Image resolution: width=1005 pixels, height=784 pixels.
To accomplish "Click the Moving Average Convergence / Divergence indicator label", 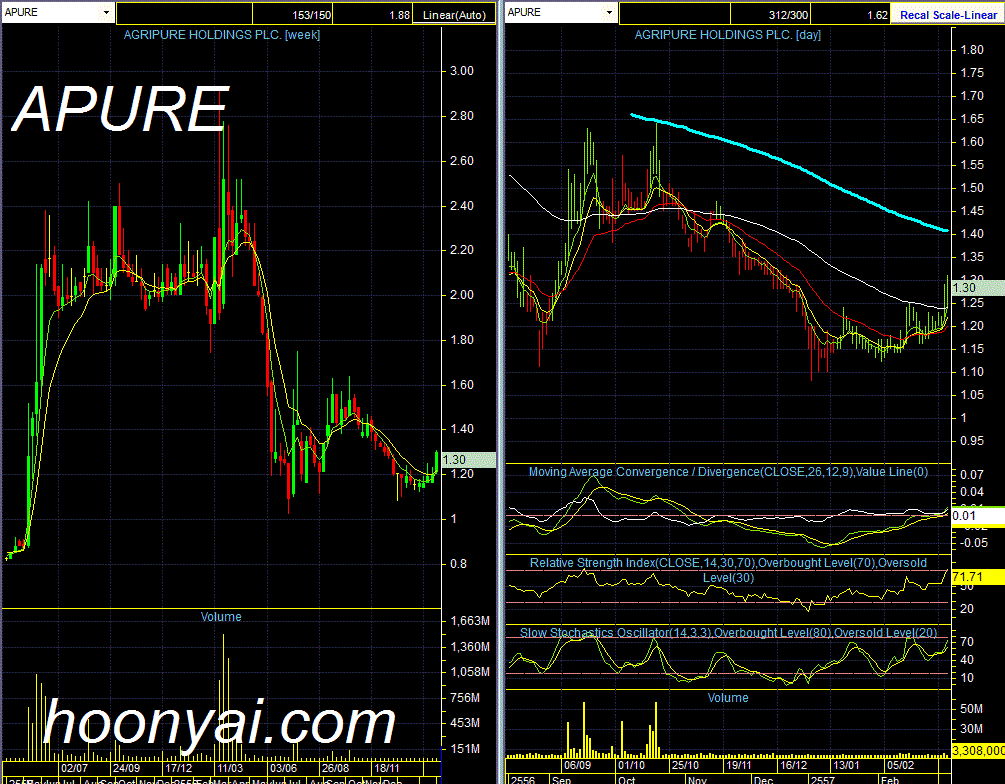I will tap(728, 472).
